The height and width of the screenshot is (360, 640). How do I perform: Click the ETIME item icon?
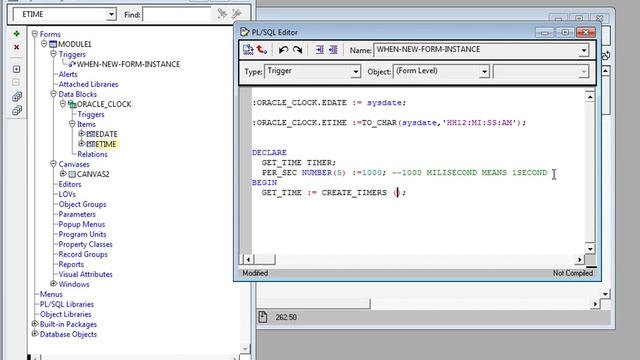point(91,144)
